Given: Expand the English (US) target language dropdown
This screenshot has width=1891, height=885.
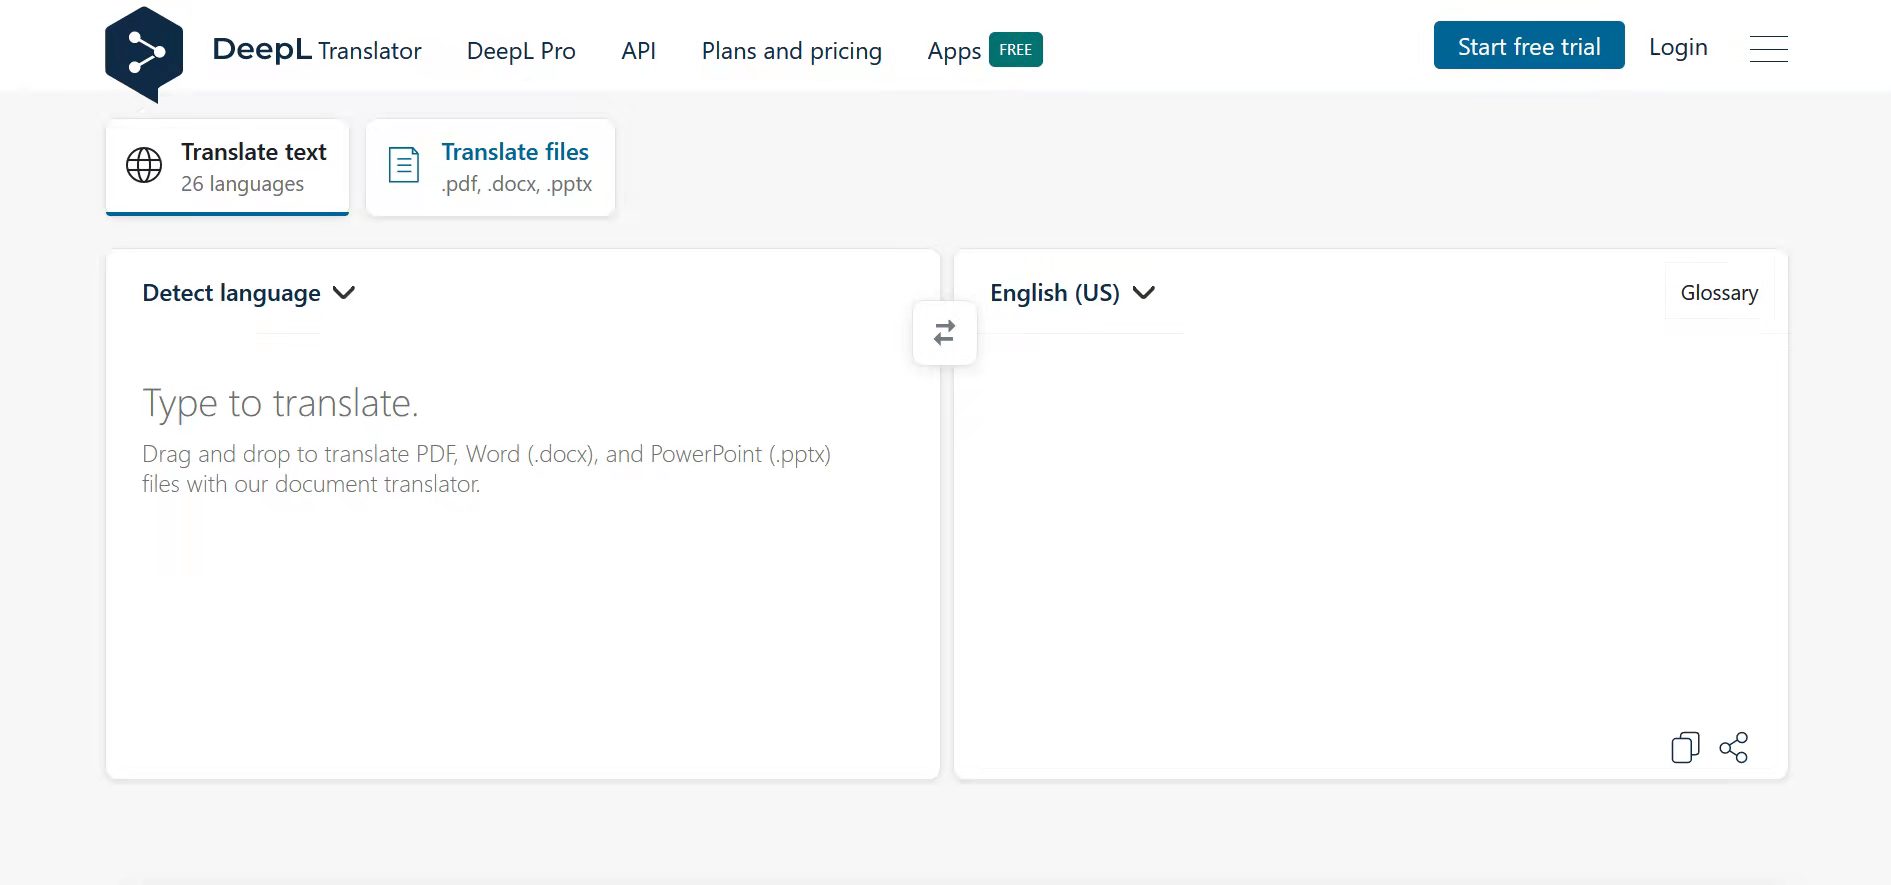Looking at the screenshot, I should [1073, 293].
